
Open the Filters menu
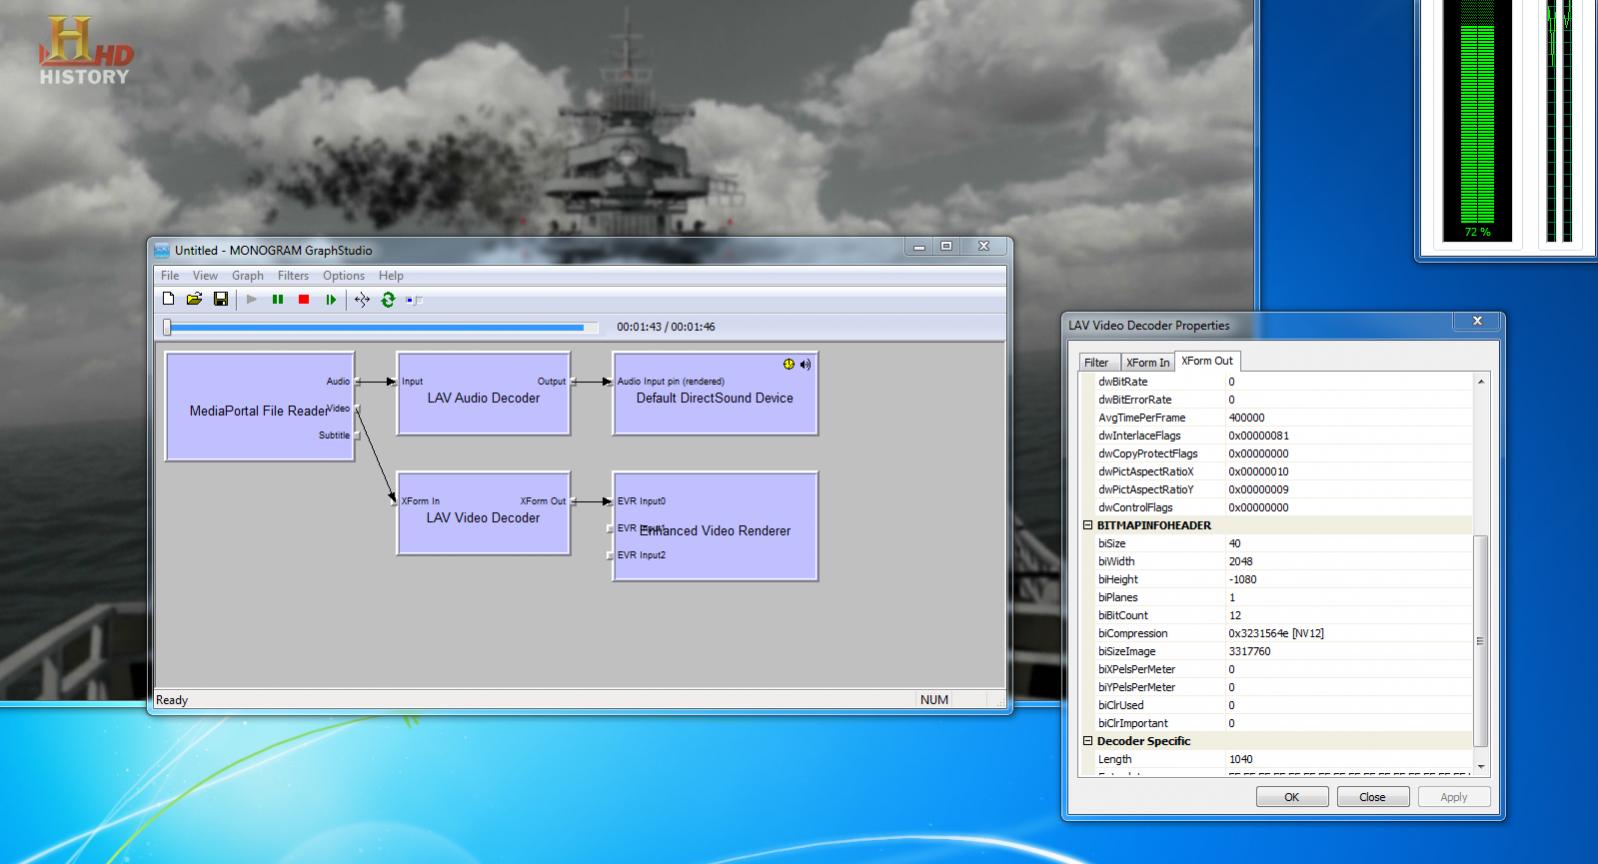tap(293, 275)
